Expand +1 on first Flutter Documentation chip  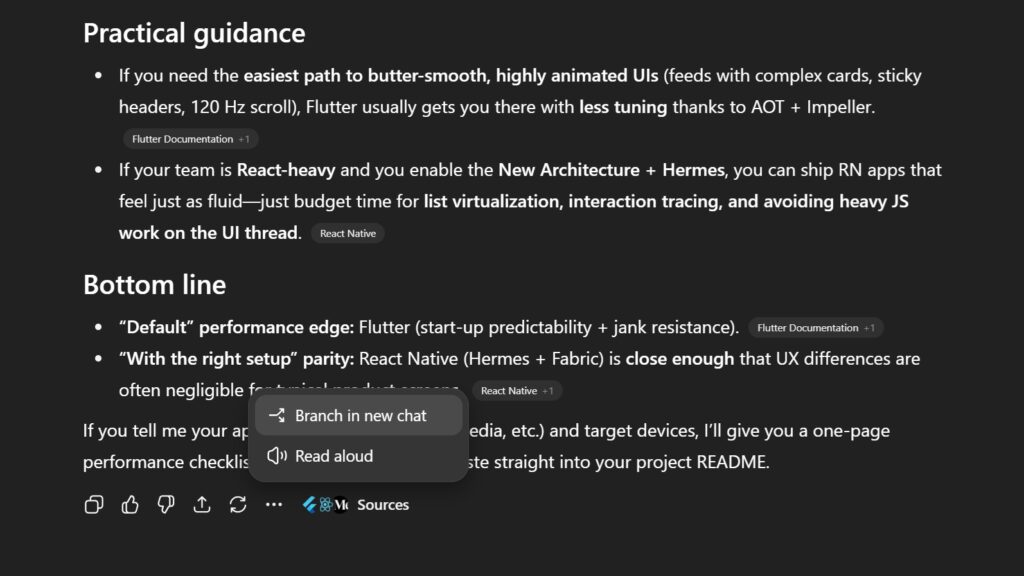coord(245,139)
